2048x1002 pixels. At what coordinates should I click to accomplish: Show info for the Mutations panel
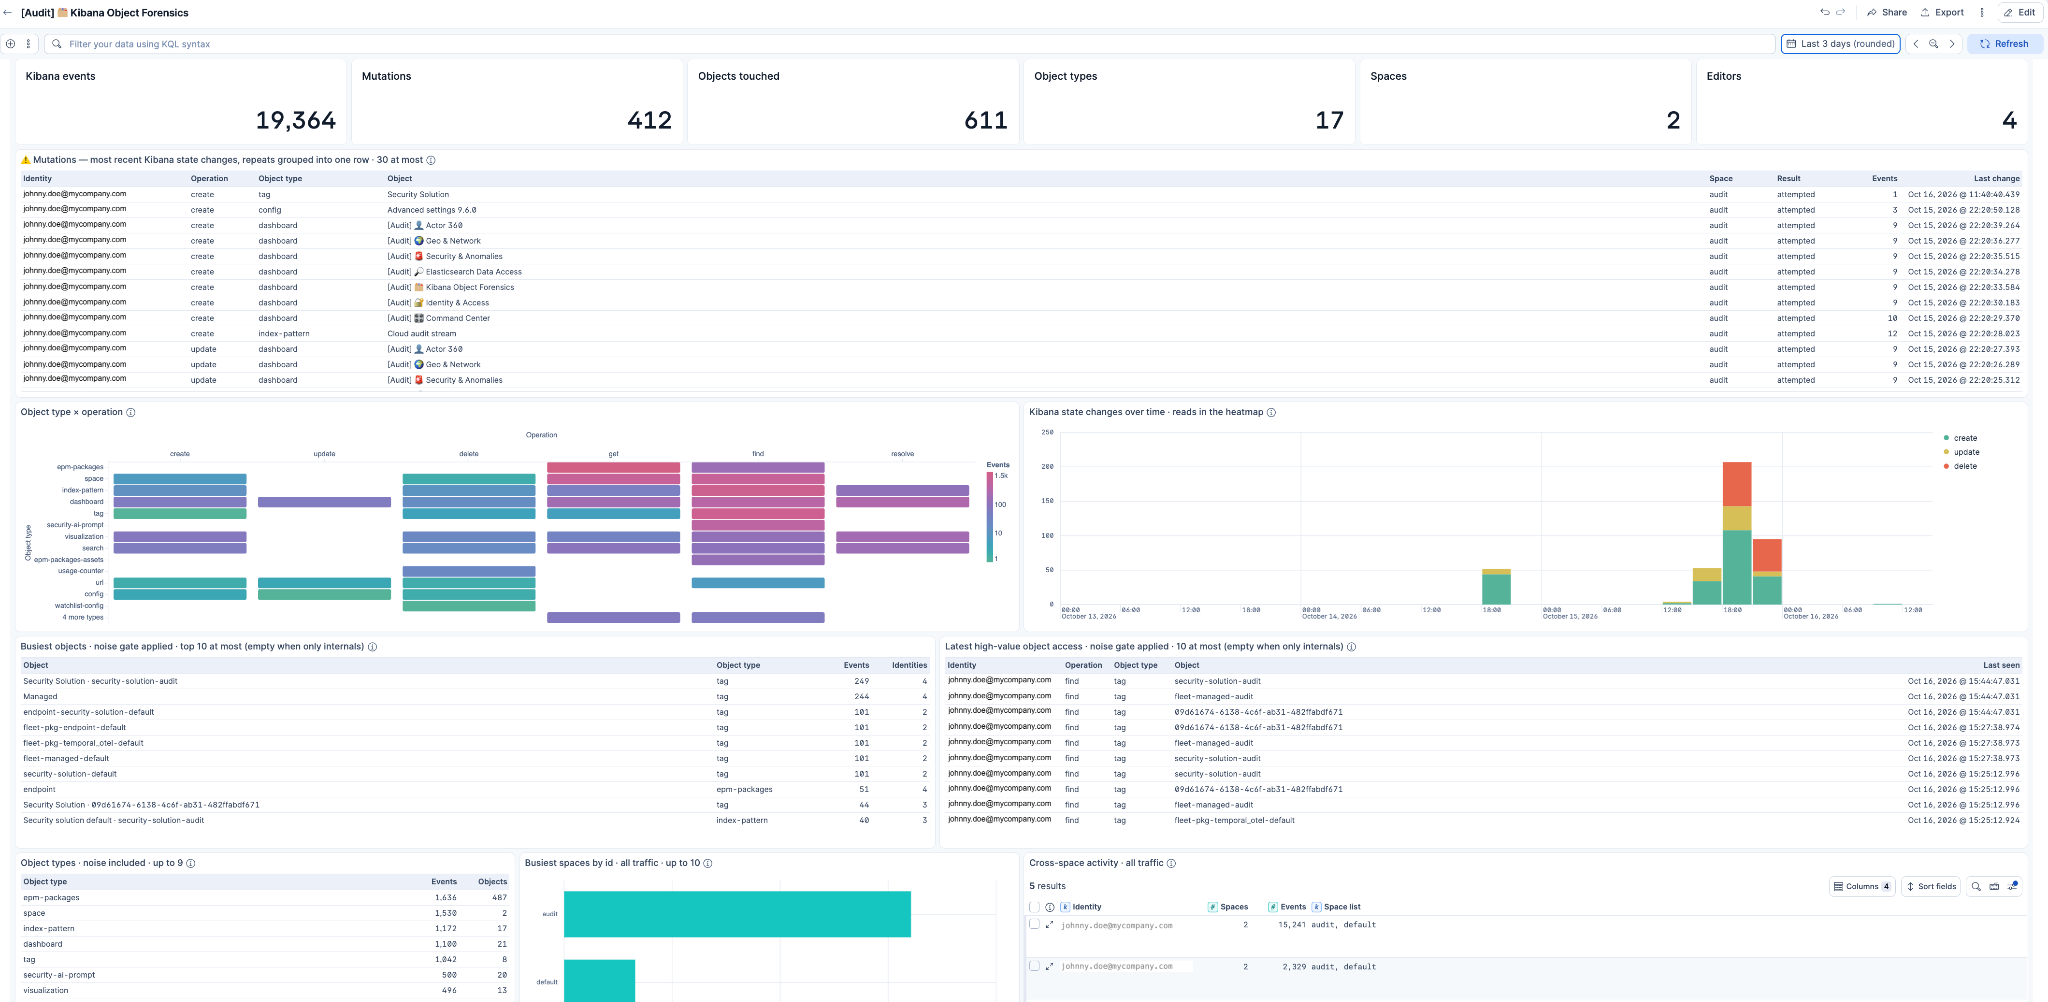tap(431, 160)
